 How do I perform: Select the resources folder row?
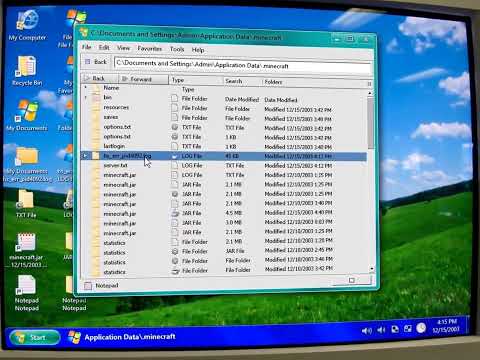coord(223,108)
